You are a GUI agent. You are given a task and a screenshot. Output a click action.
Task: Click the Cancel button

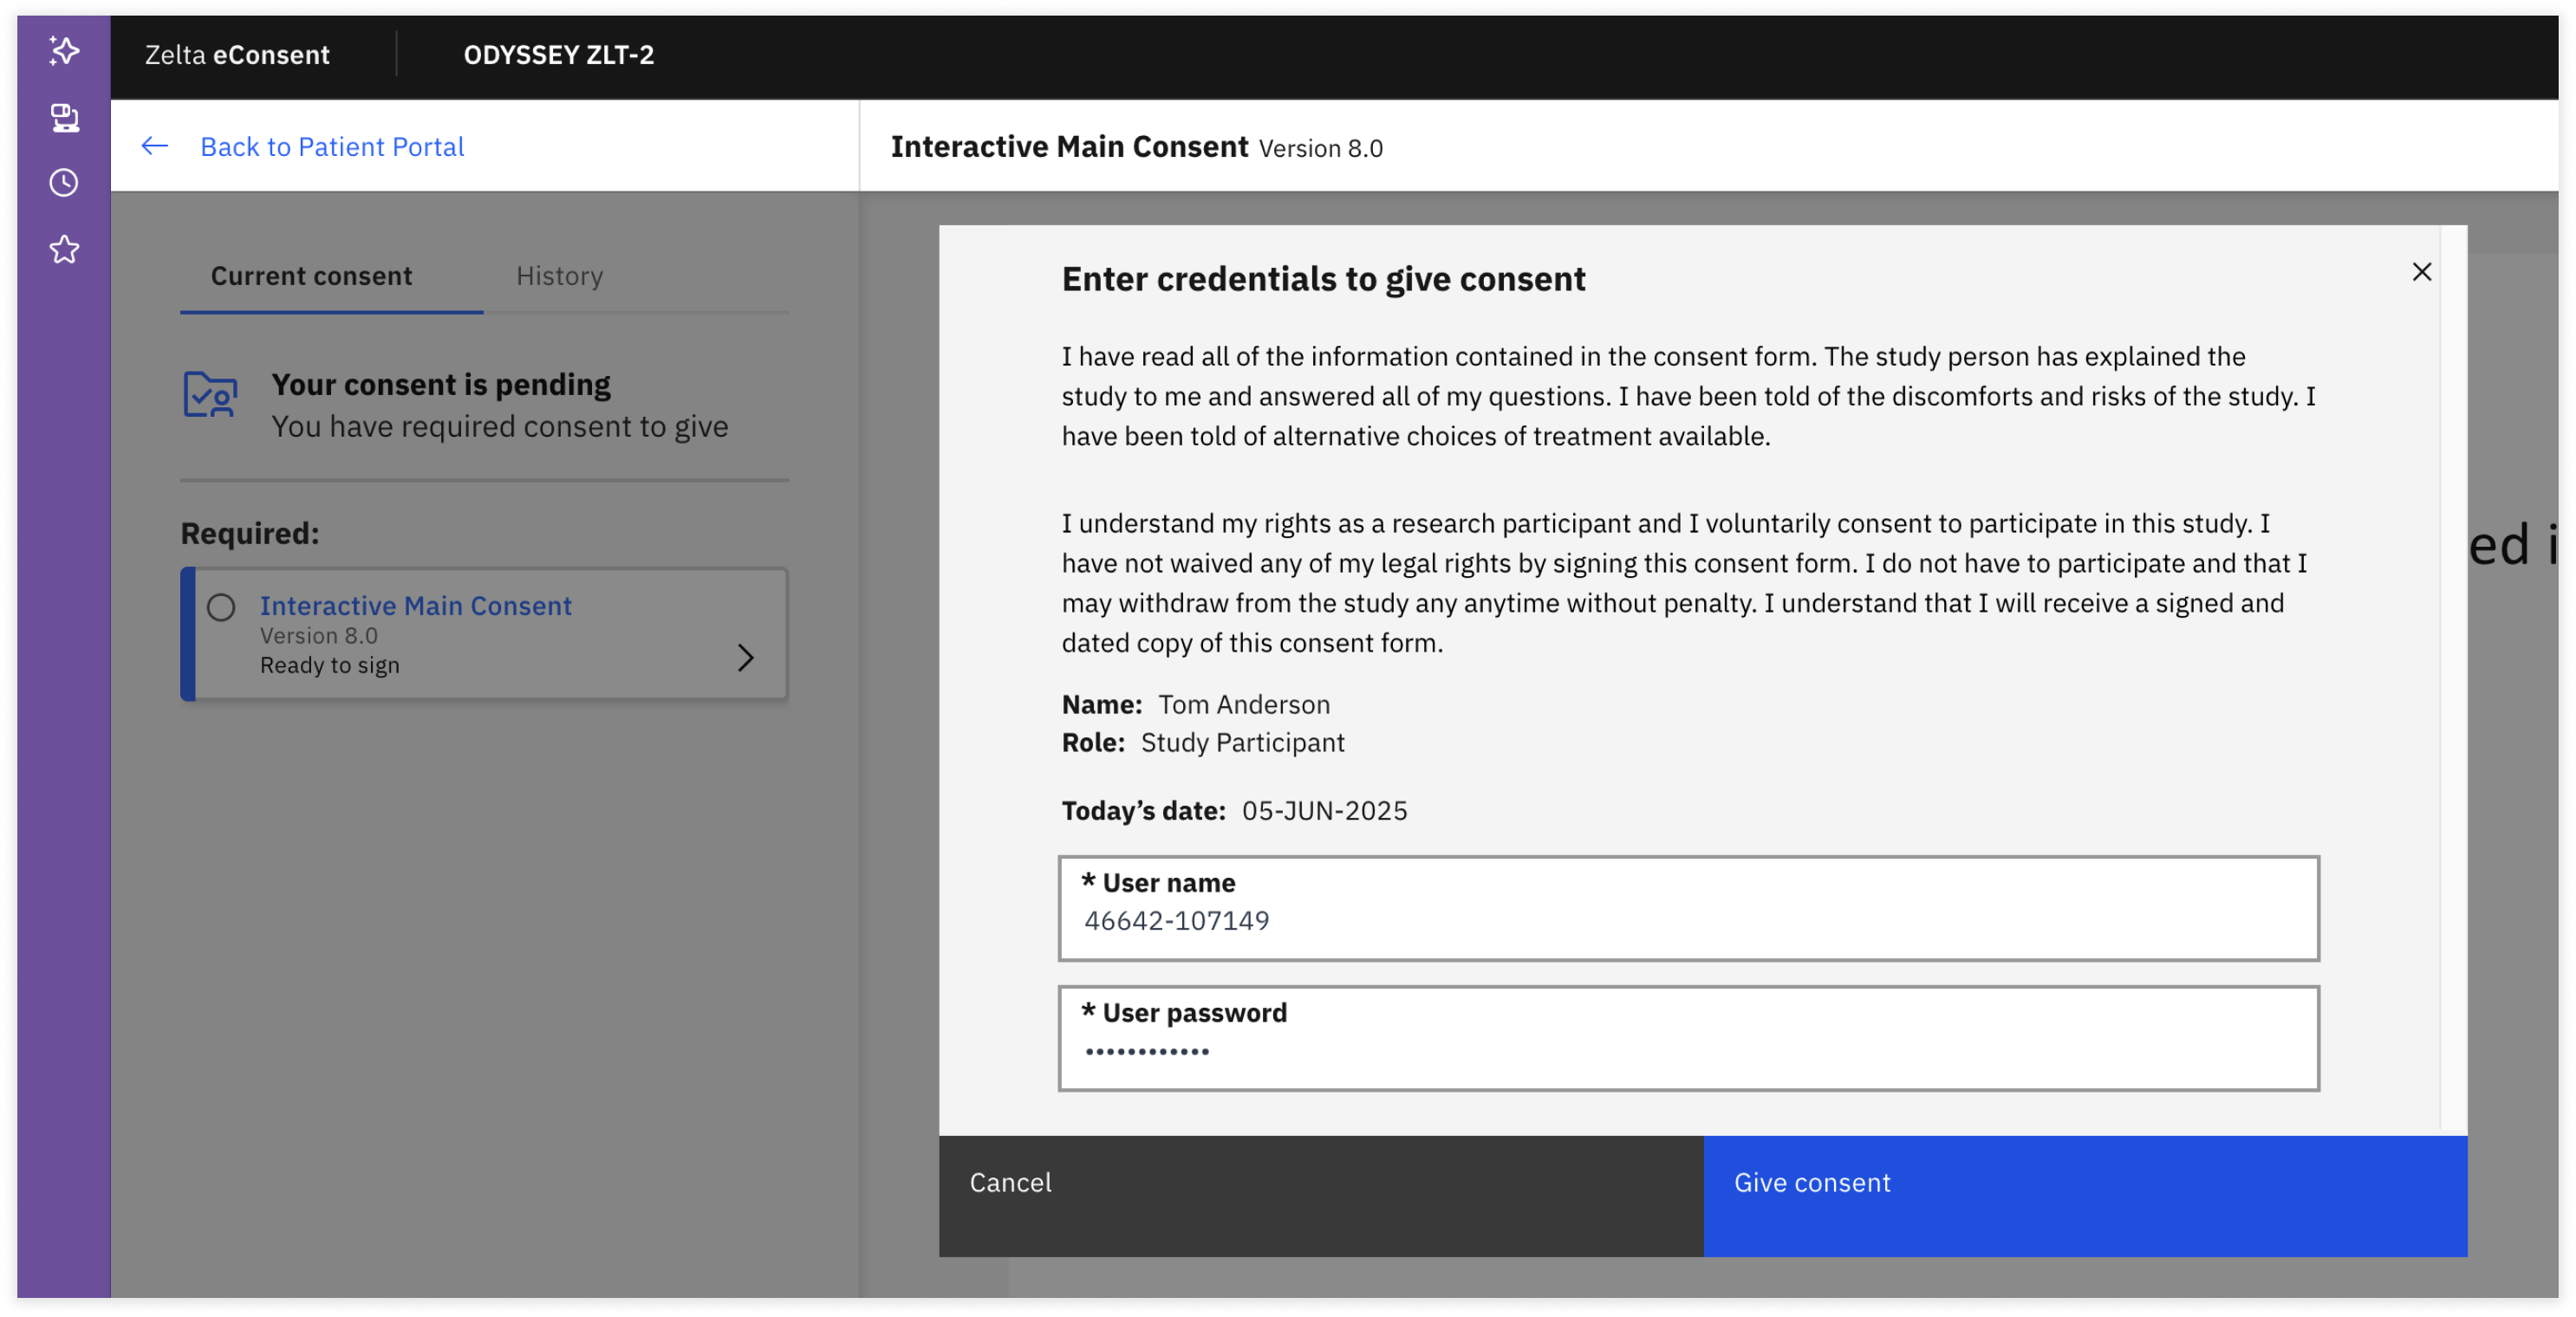tap(1320, 1195)
